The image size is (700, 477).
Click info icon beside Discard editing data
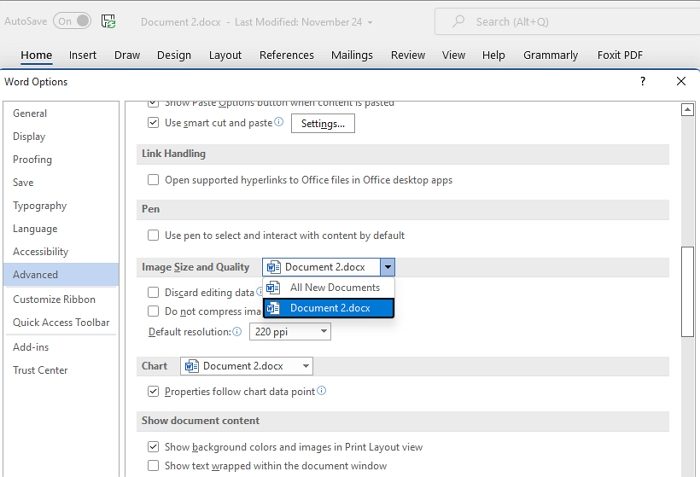pyautogui.click(x=259, y=292)
